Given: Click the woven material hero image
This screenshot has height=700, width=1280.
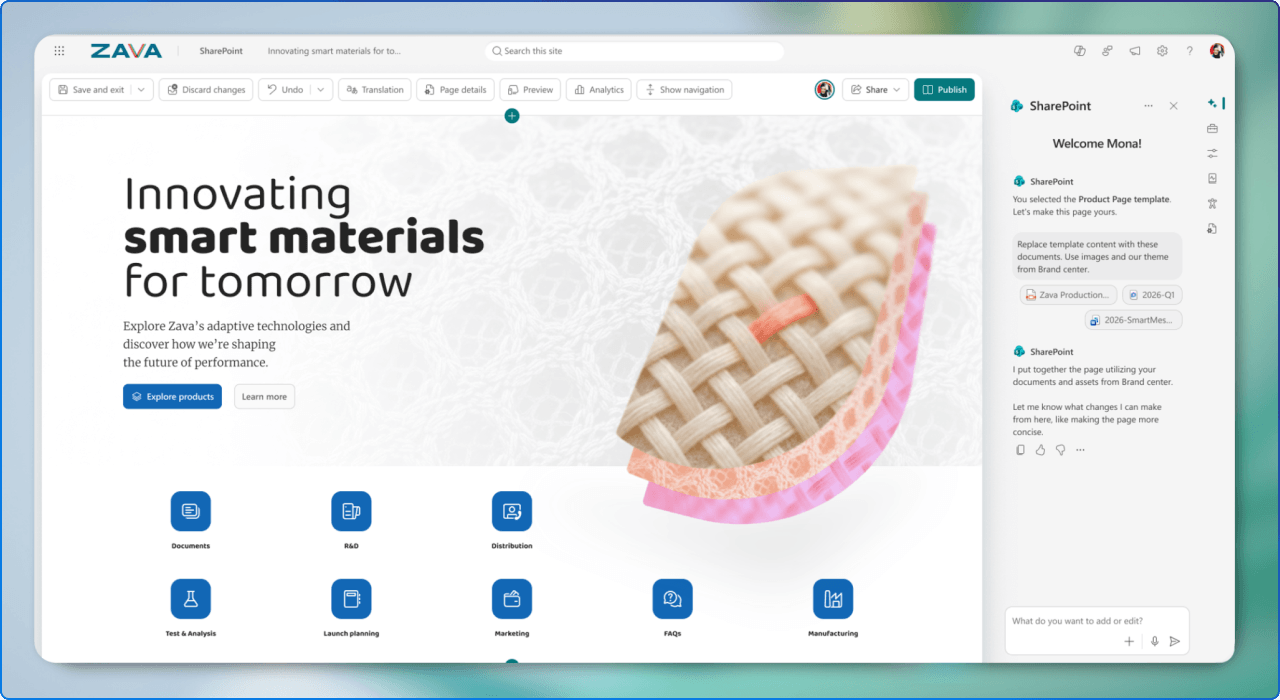Looking at the screenshot, I should click(x=778, y=345).
